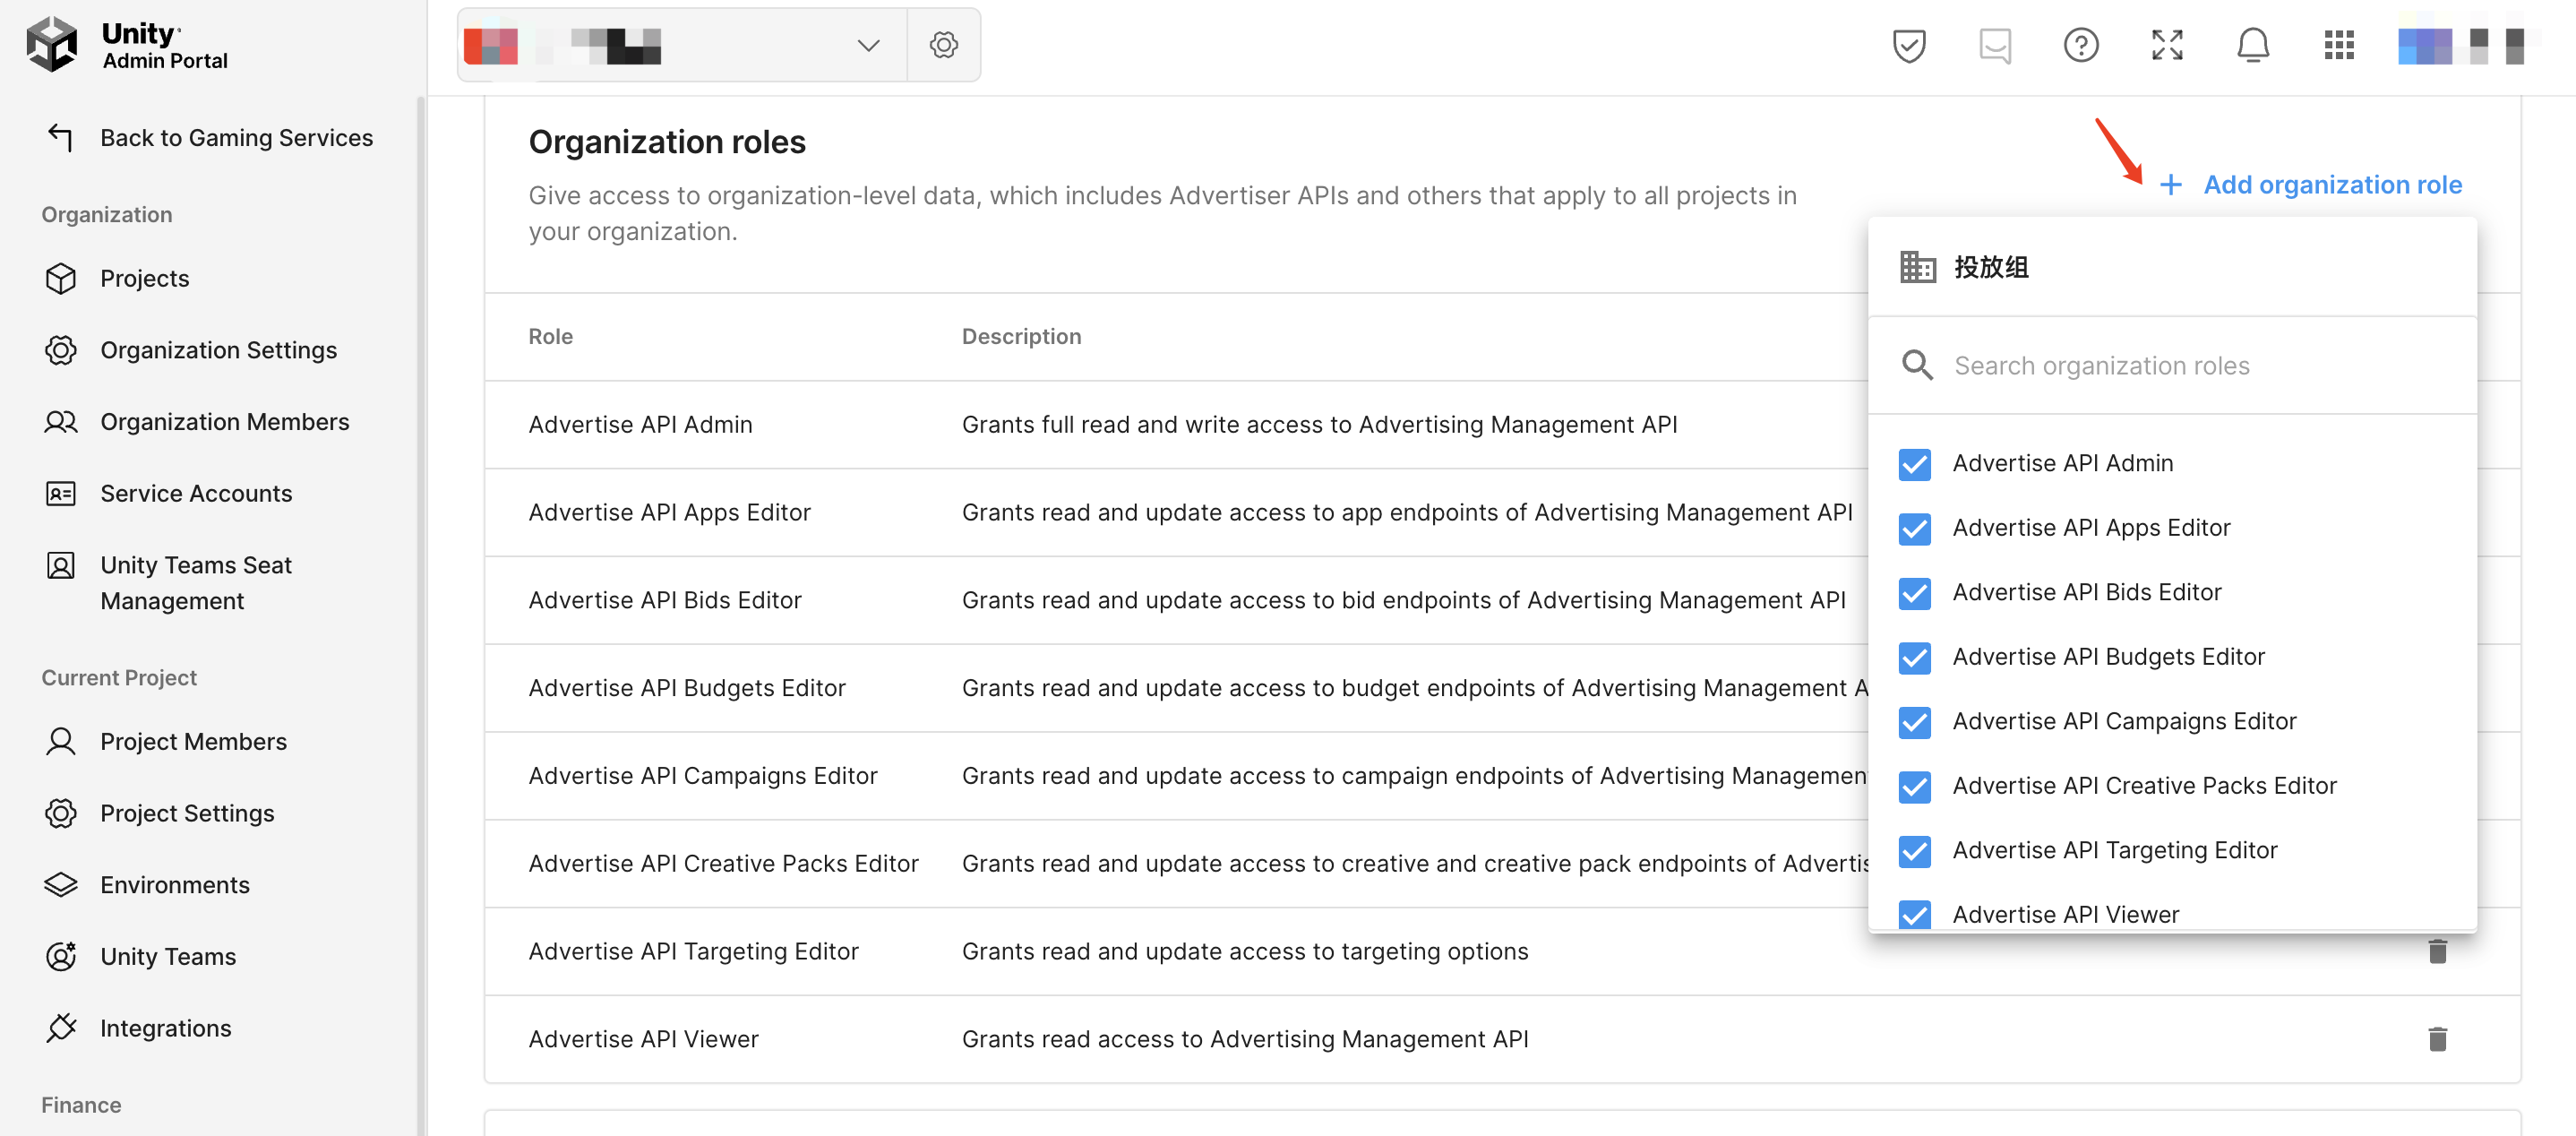Click 'Grants read access to Advertising Management API' description

coord(1245,1040)
